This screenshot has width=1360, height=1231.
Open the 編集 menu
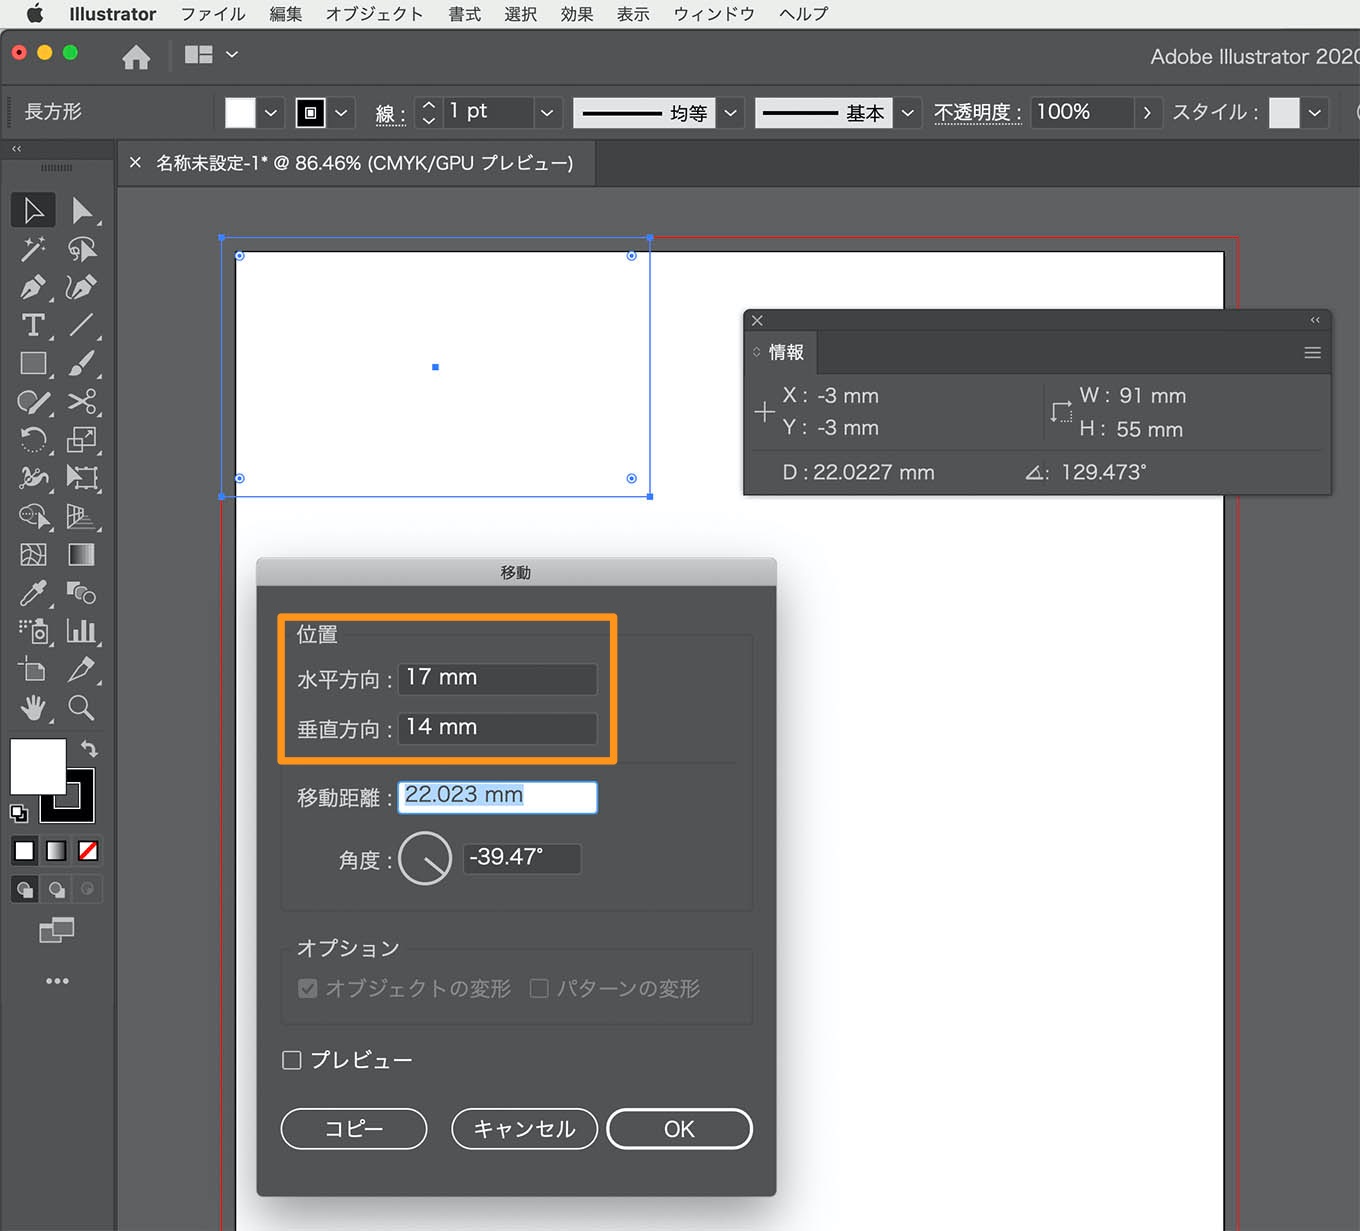coord(286,14)
